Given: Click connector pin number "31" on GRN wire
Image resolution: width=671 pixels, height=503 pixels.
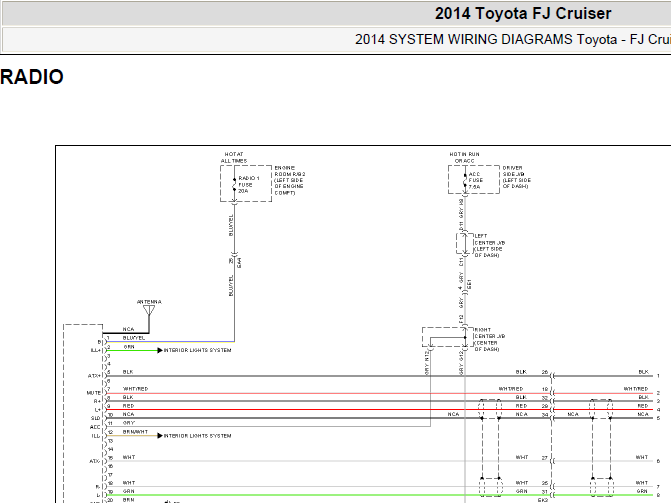Looking at the screenshot, I should click(x=545, y=491).
